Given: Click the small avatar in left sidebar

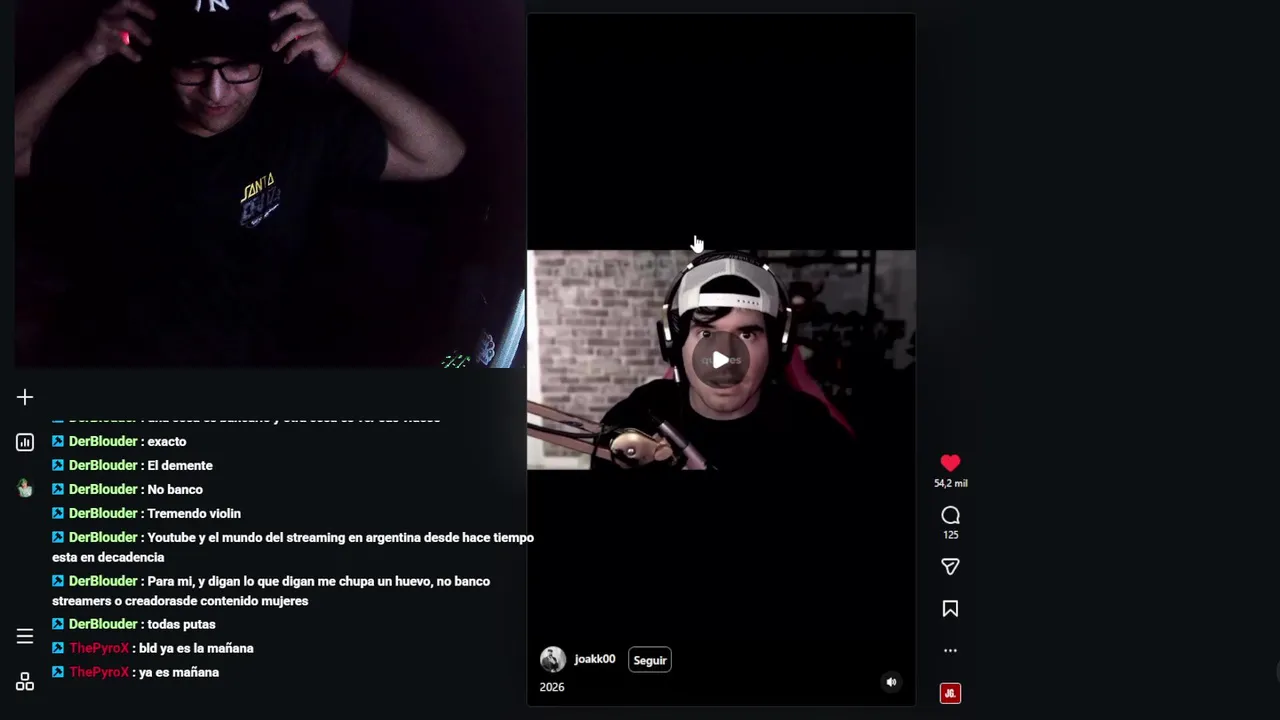Looking at the screenshot, I should pyautogui.click(x=25, y=488).
